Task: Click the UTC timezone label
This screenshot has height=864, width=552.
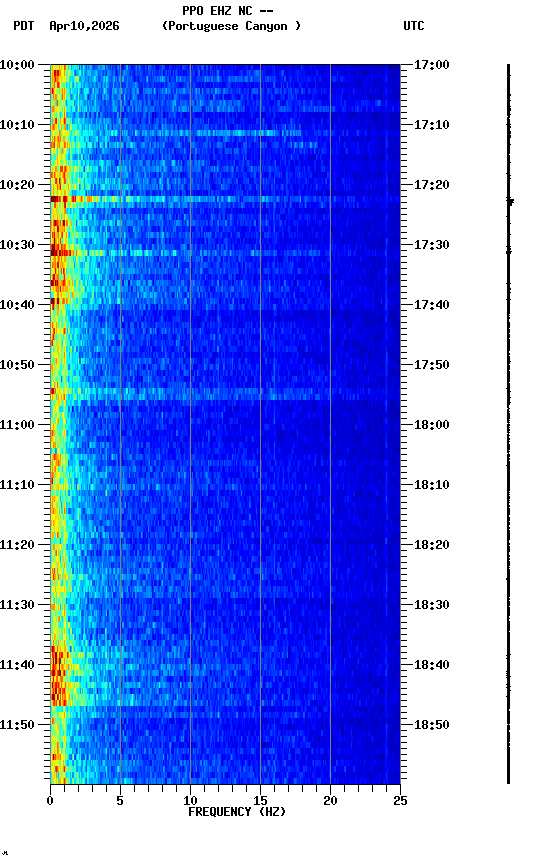Action: 414,26
